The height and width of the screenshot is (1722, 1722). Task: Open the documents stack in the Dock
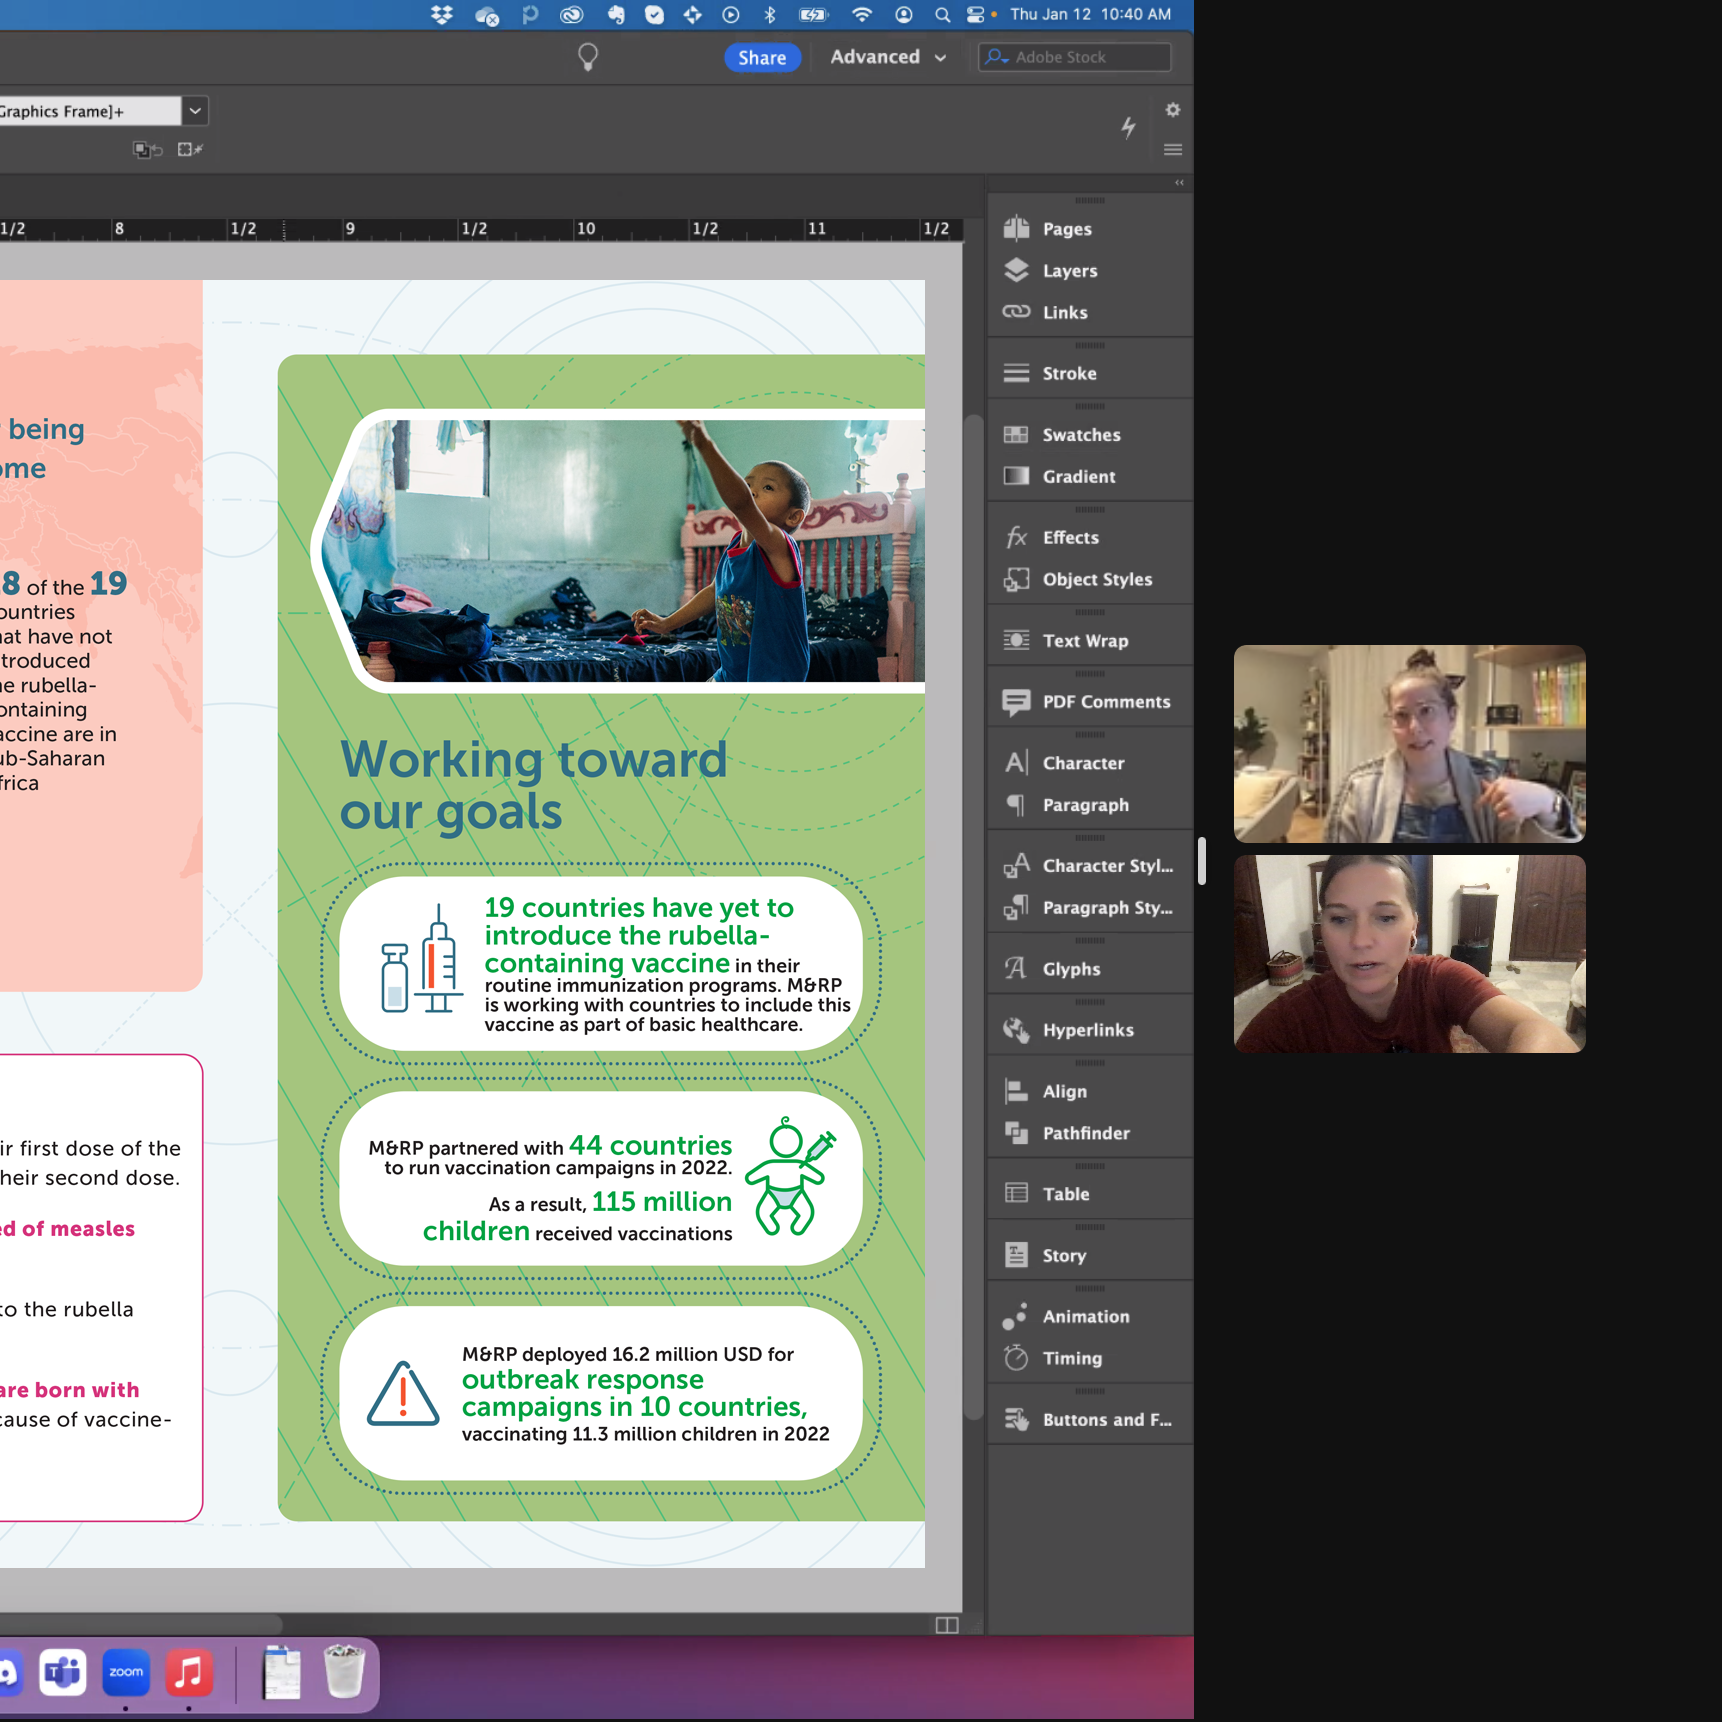click(281, 1671)
